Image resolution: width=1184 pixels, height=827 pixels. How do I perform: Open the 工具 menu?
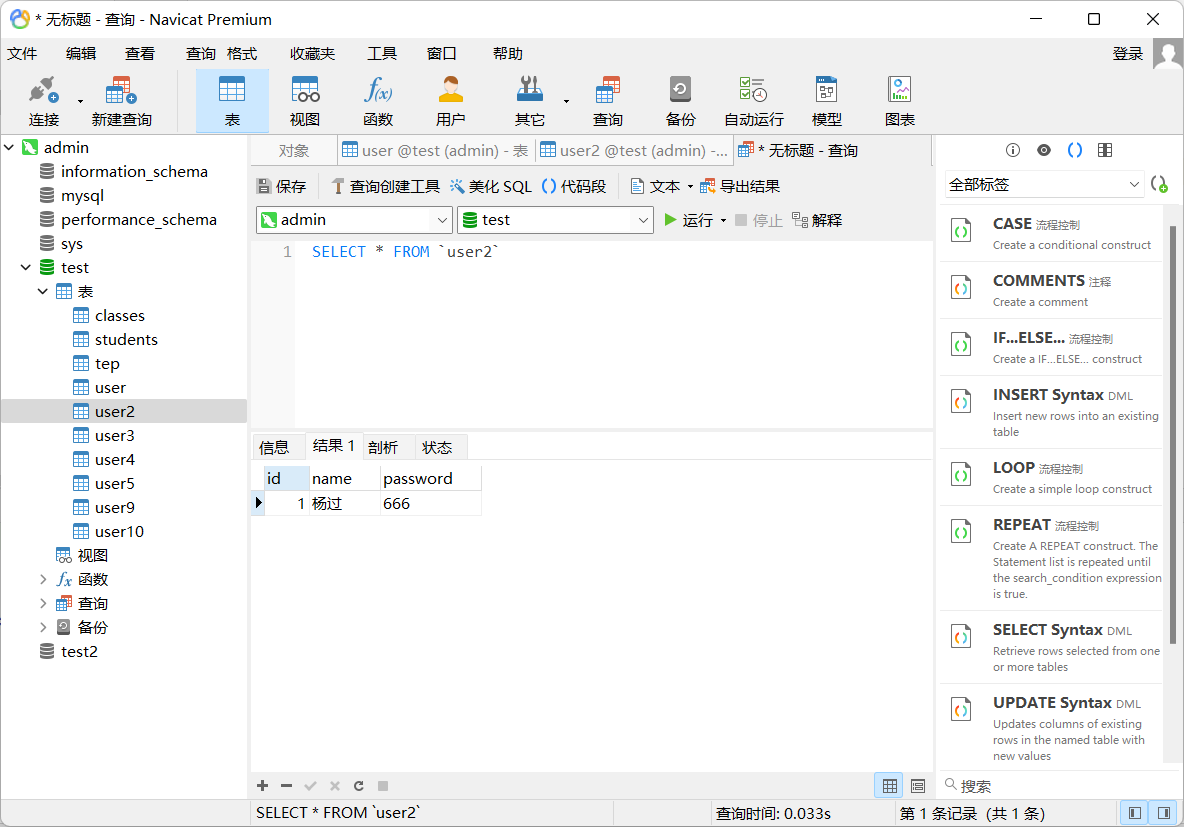coord(381,53)
